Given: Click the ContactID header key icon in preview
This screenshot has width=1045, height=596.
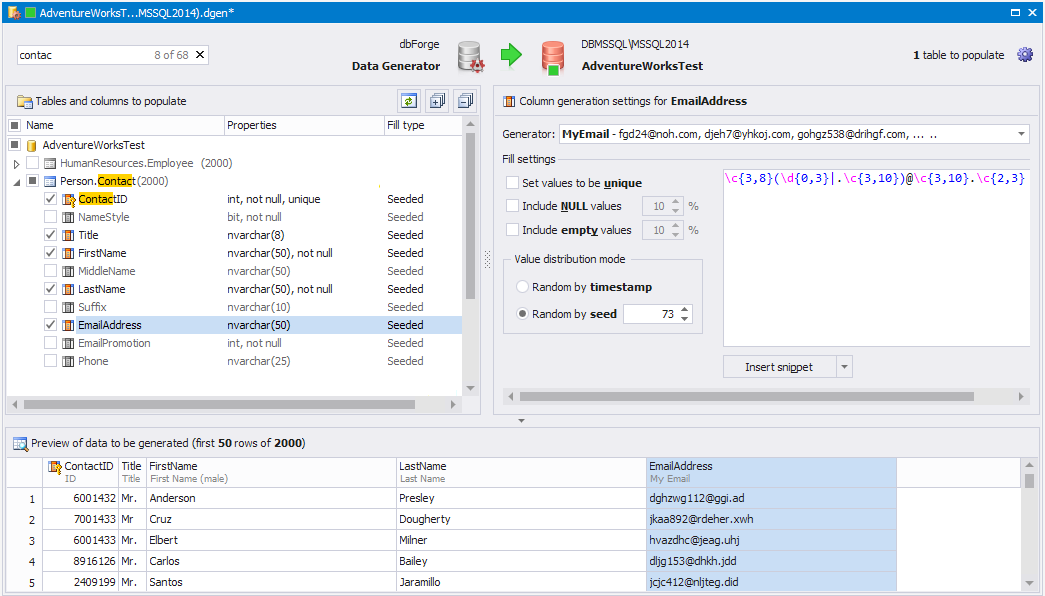Looking at the screenshot, I should click(55, 467).
